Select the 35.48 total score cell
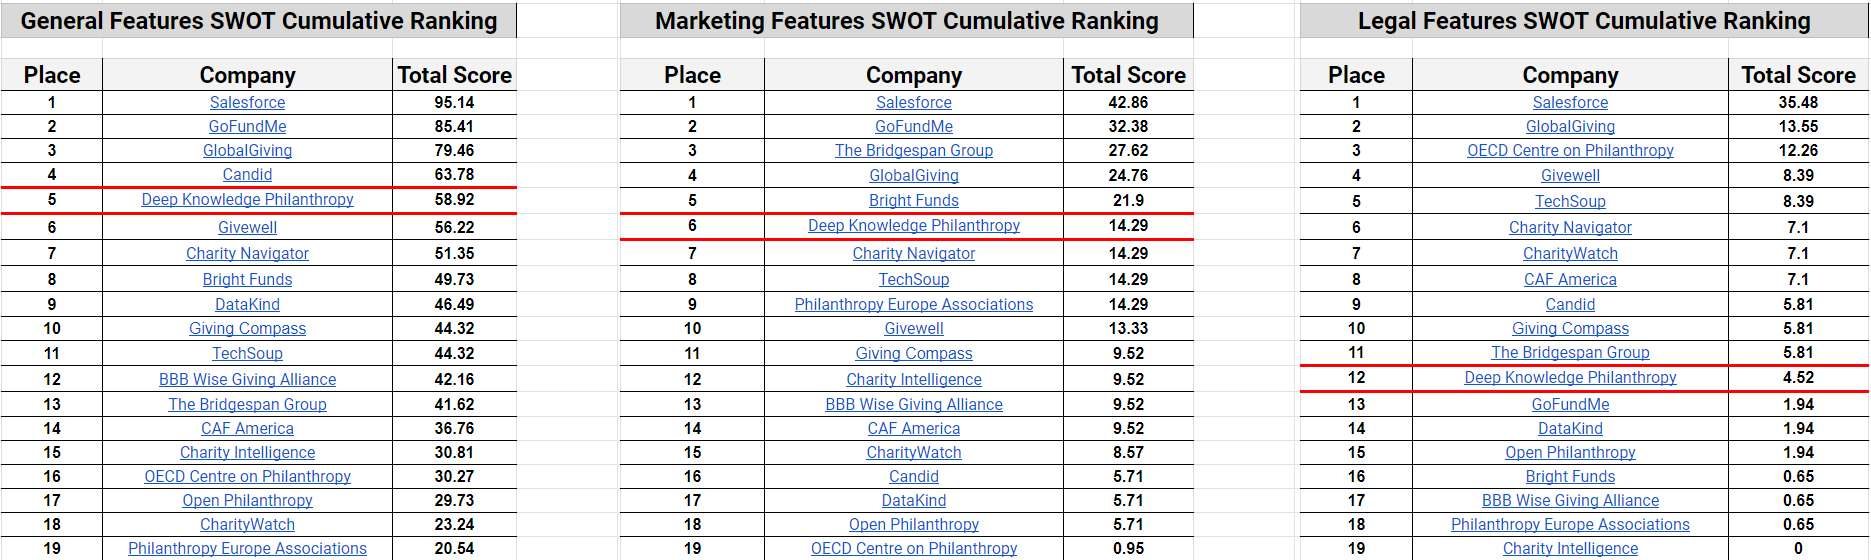Screen dimensions: 1871x560 [1797, 102]
